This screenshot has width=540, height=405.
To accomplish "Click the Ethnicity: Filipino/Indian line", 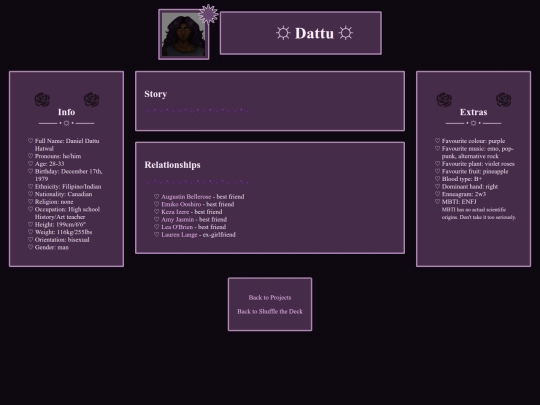I will 68,186.
